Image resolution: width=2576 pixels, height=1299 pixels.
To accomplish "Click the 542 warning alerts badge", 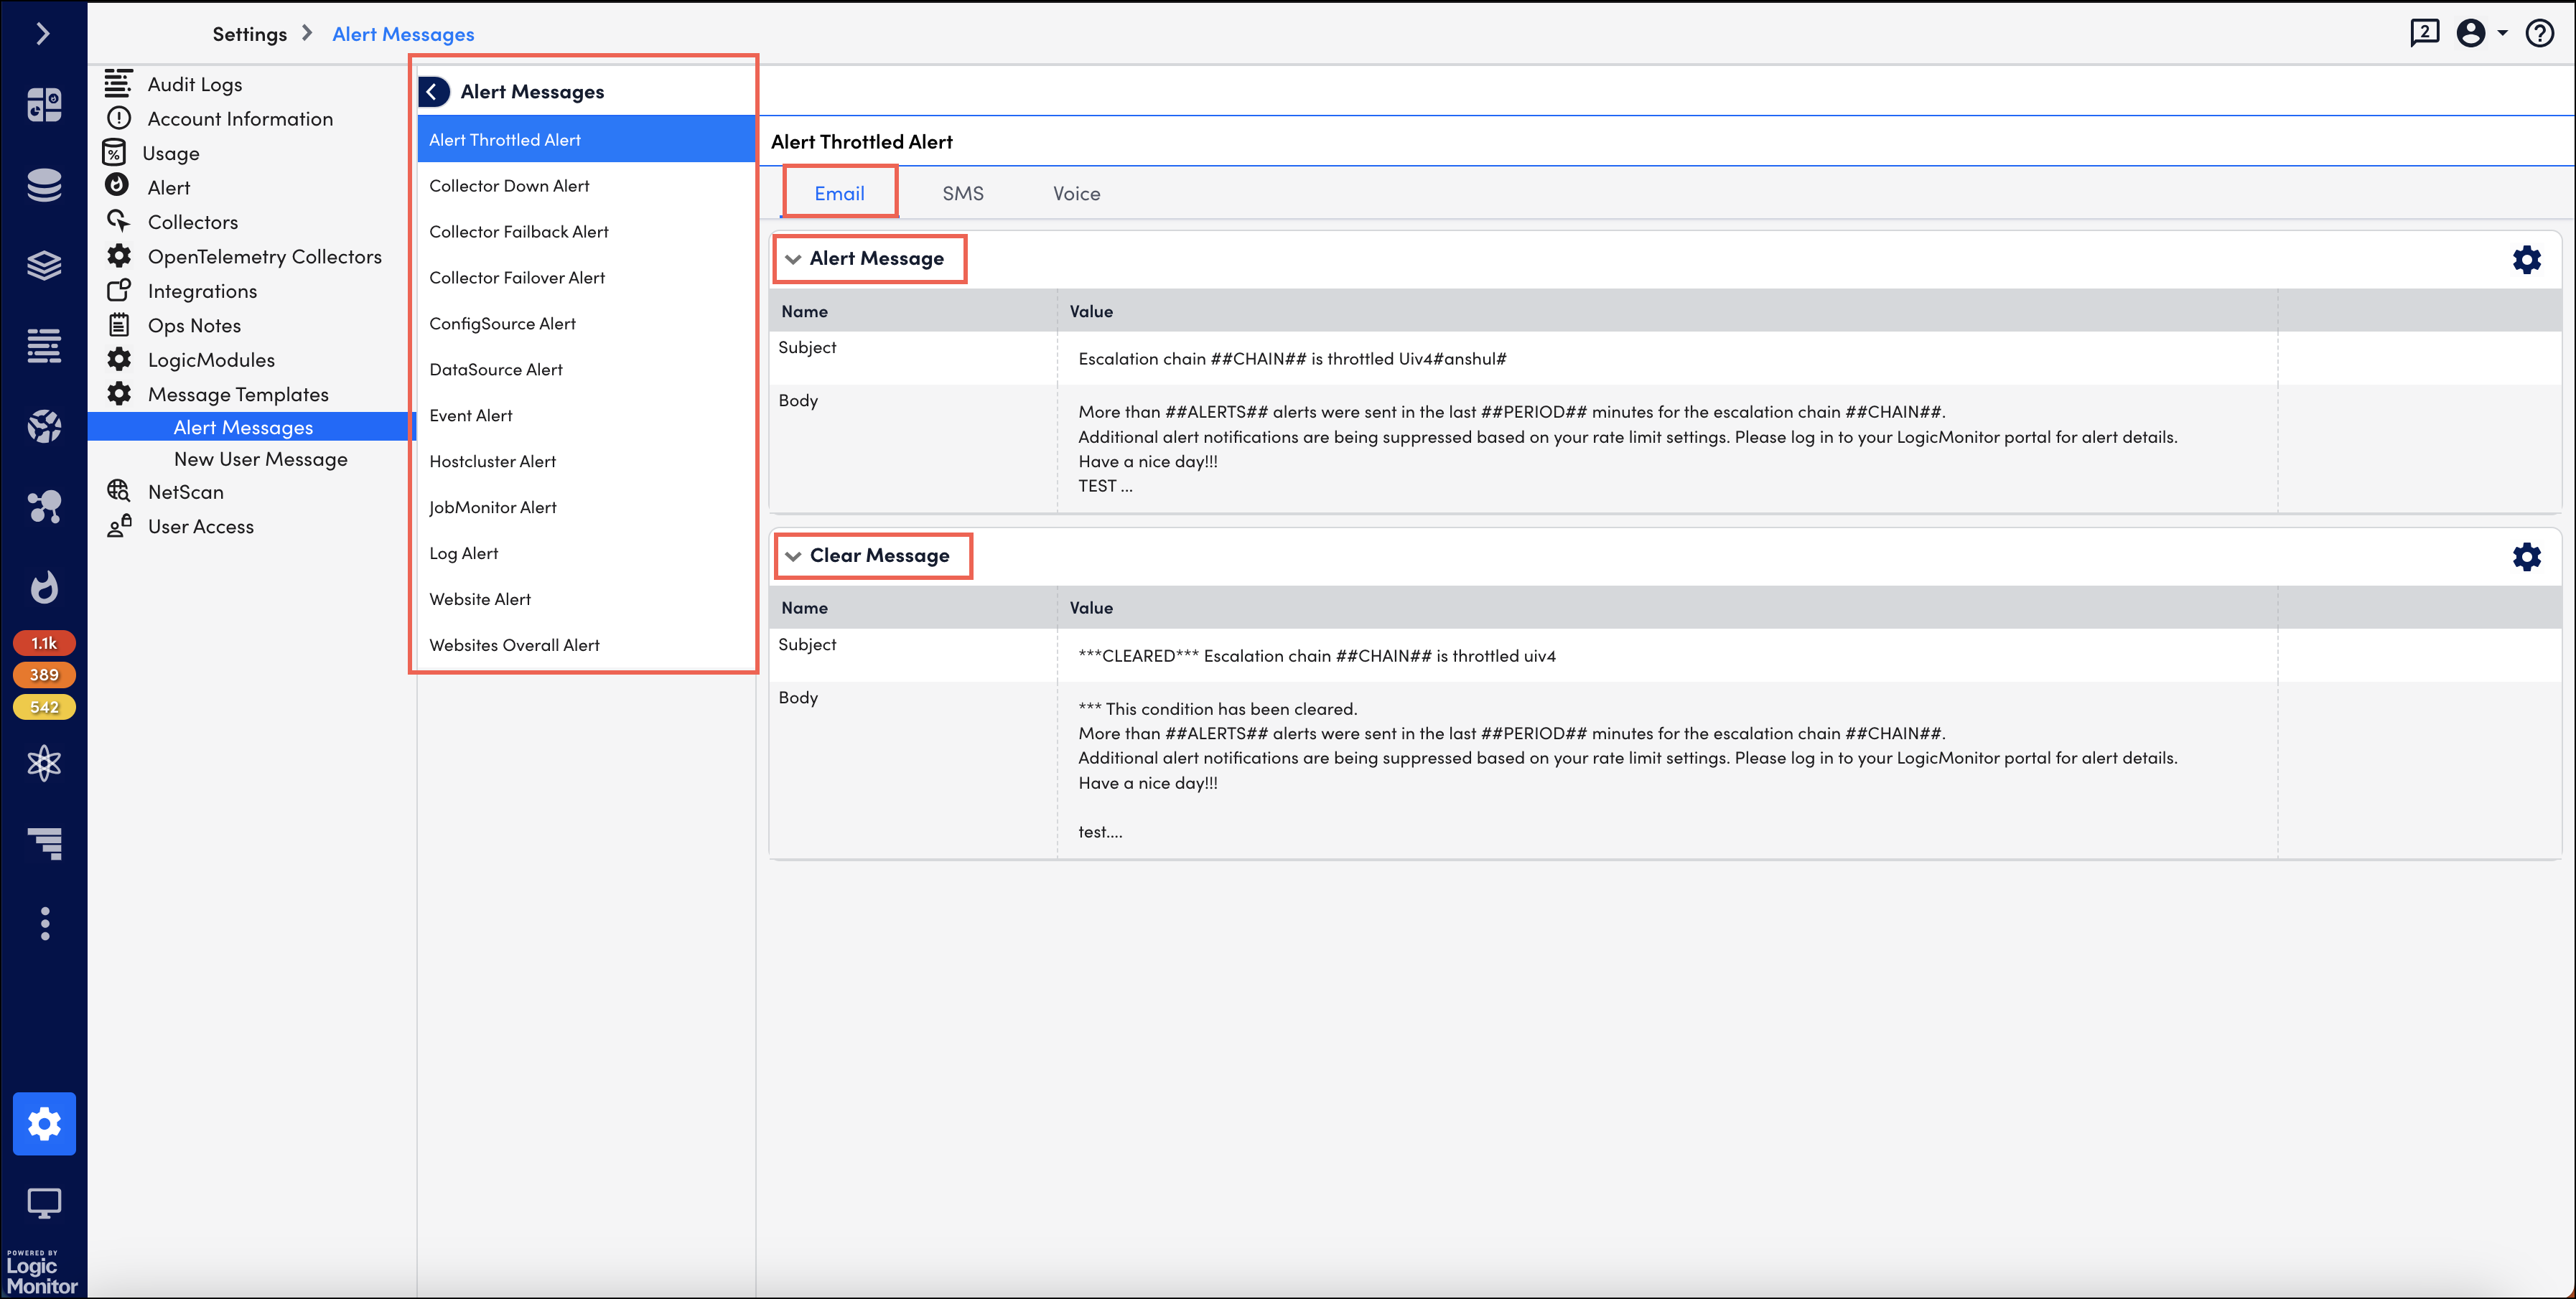I will 44,707.
